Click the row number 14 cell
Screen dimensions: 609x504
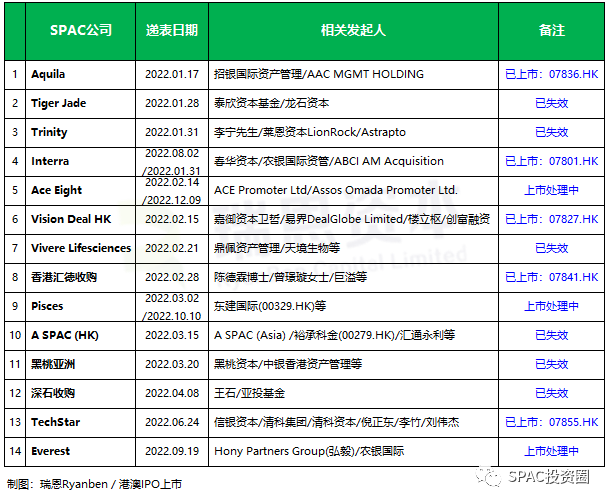pos(15,452)
